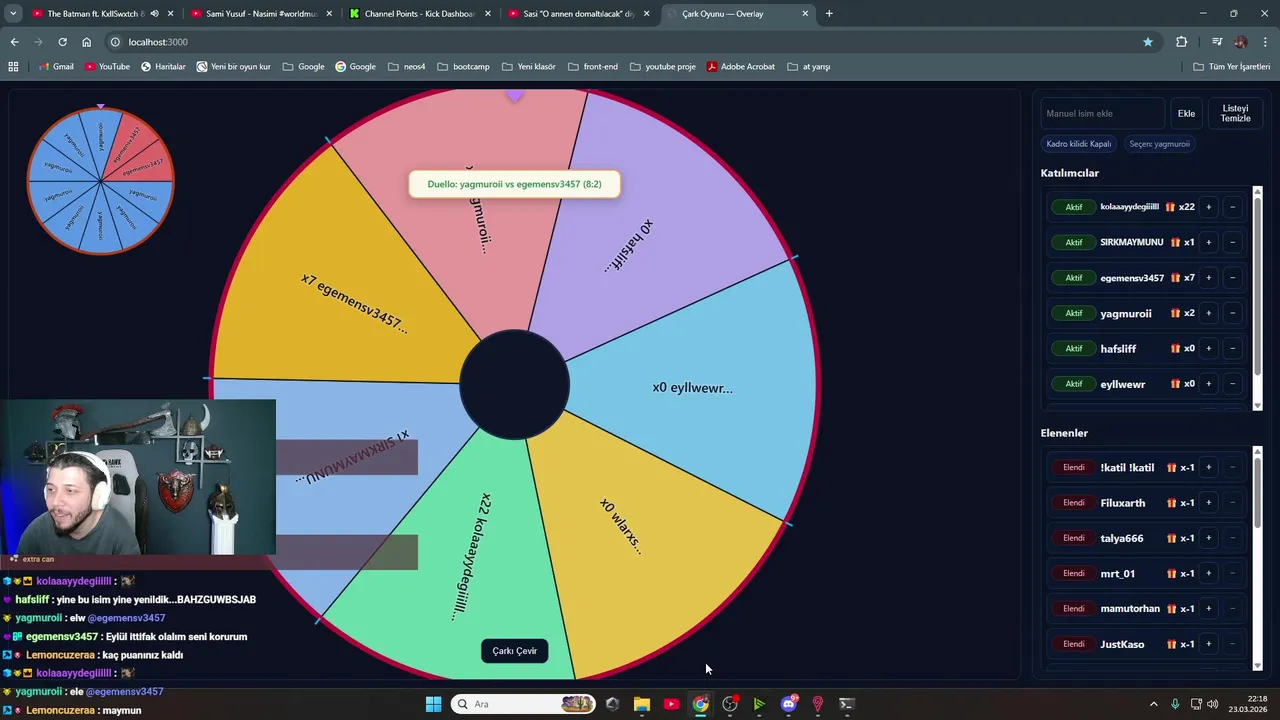The image size is (1280, 720).
Task: Click the gift icon on egemensv3457 row
Action: (1175, 278)
